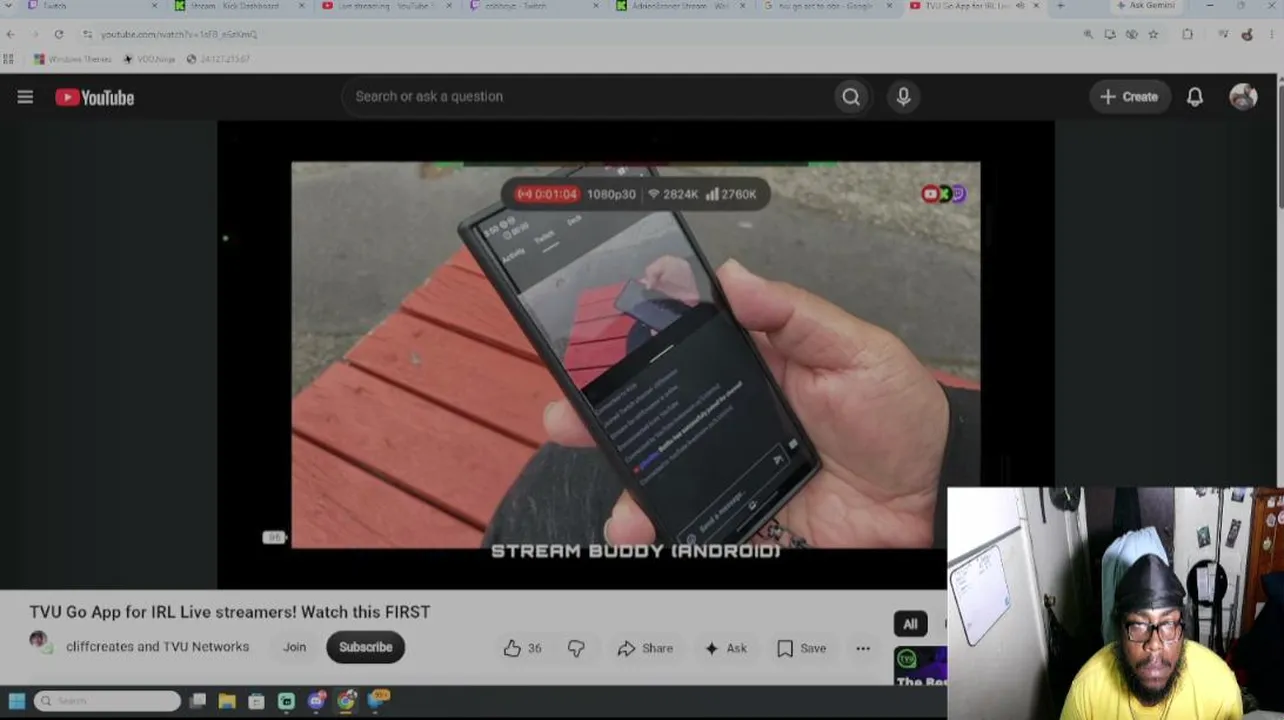
Task: Open a new browser tab
Action: 1060,6
